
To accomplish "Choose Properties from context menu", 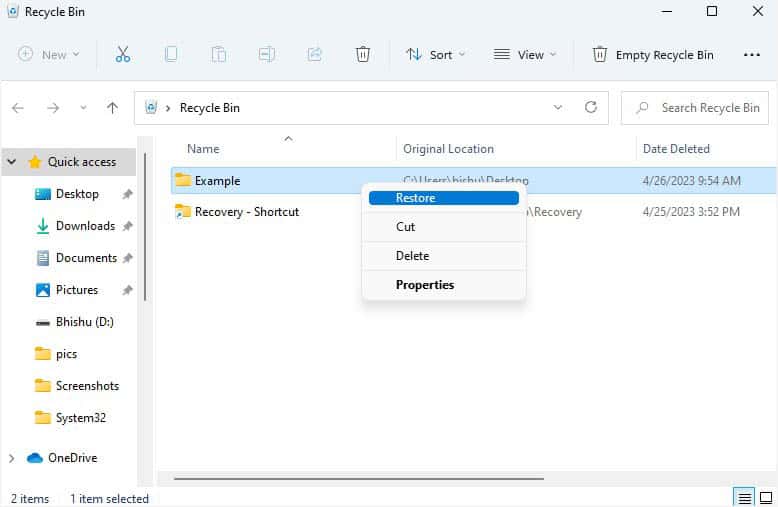I will 444,285.
